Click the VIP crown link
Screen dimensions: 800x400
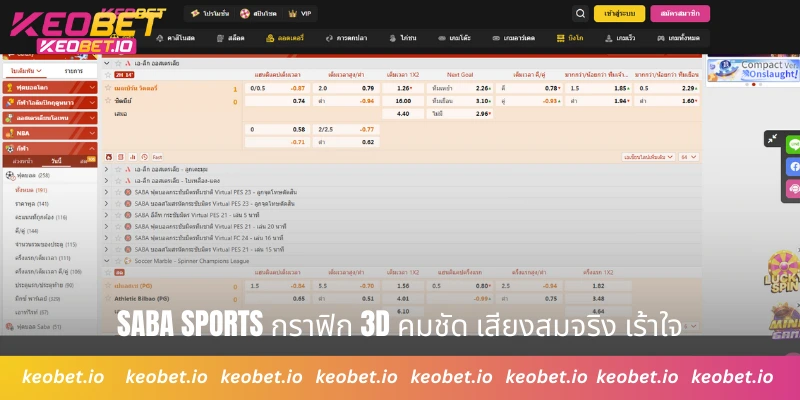click(300, 14)
